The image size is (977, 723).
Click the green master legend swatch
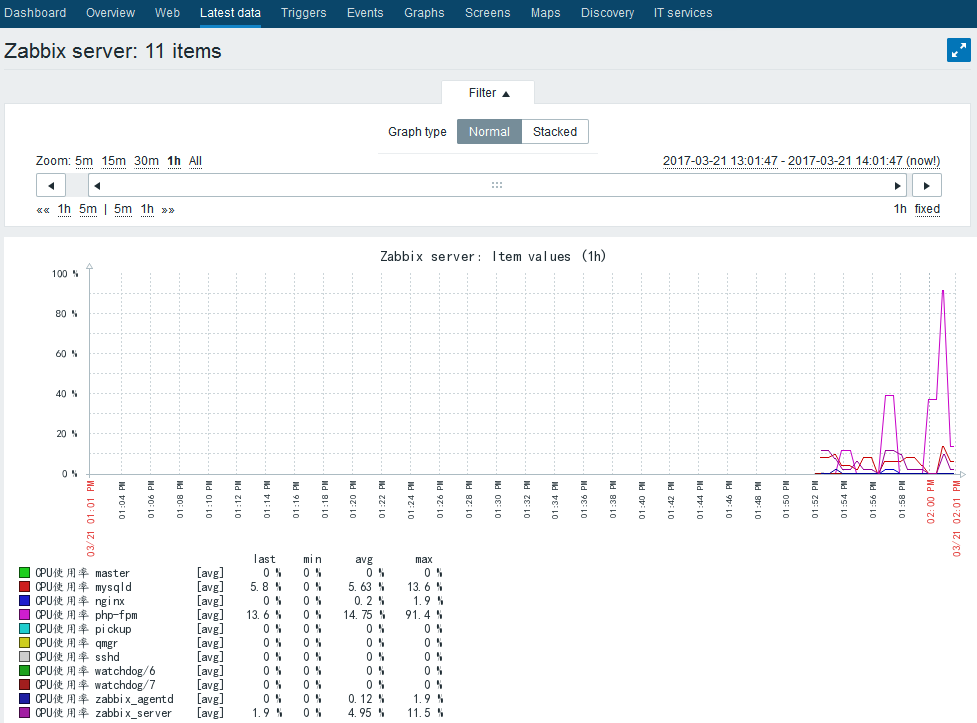tap(24, 572)
